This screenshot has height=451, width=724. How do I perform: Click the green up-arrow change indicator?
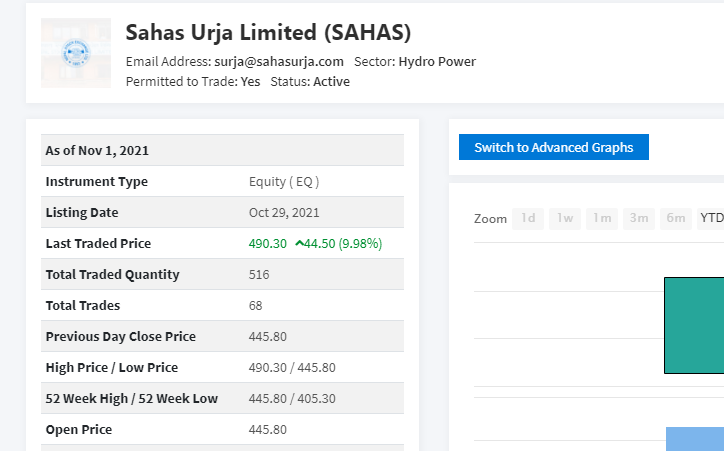pos(300,243)
